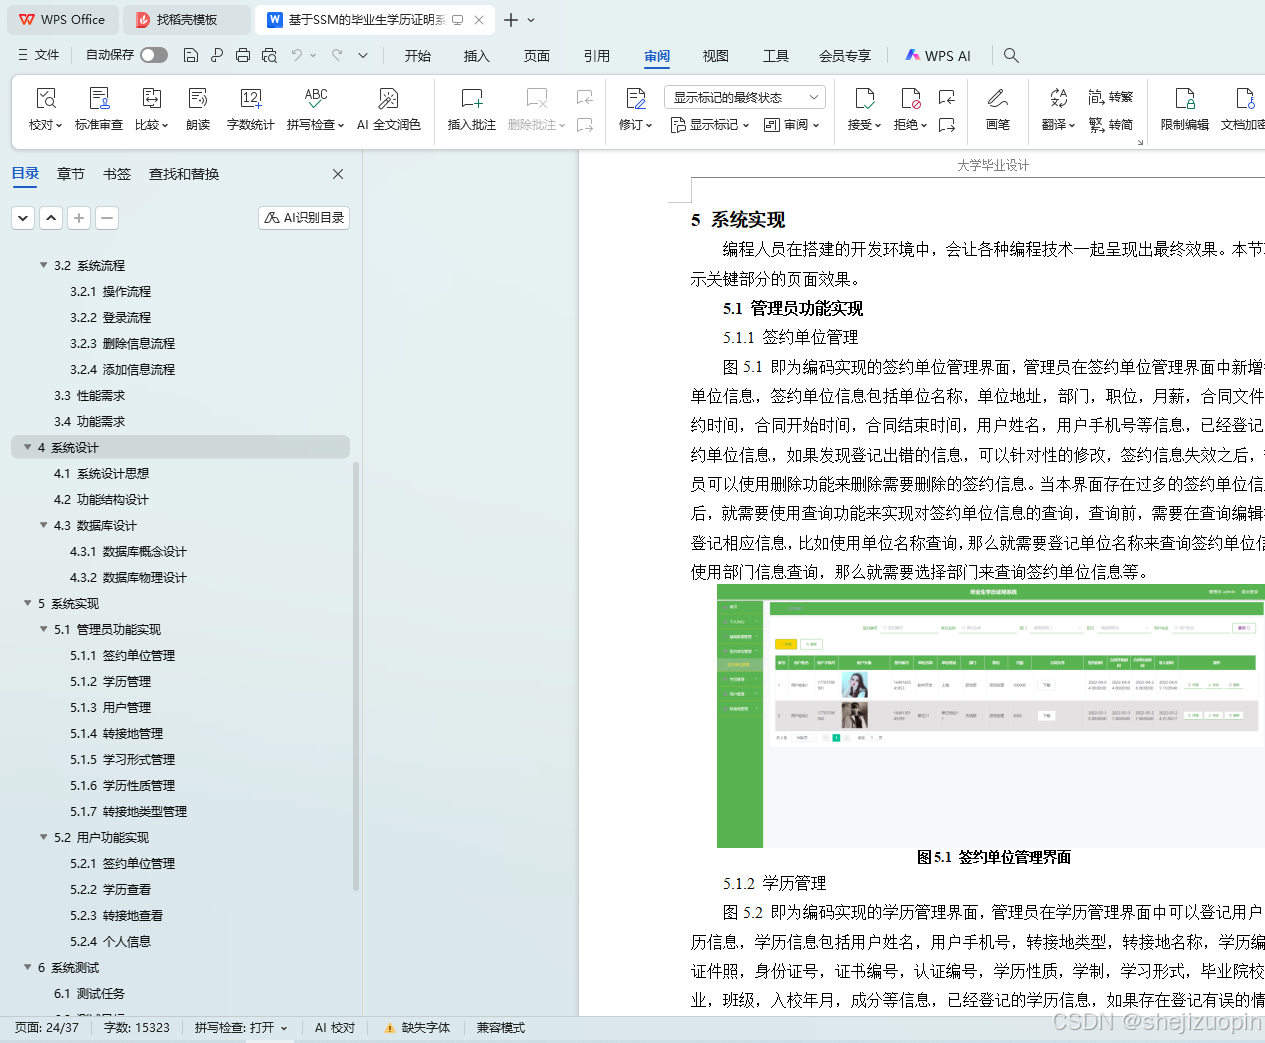The width and height of the screenshot is (1265, 1043).
Task: Open the 显示标记的最终状态 dropdown
Action: 744,96
